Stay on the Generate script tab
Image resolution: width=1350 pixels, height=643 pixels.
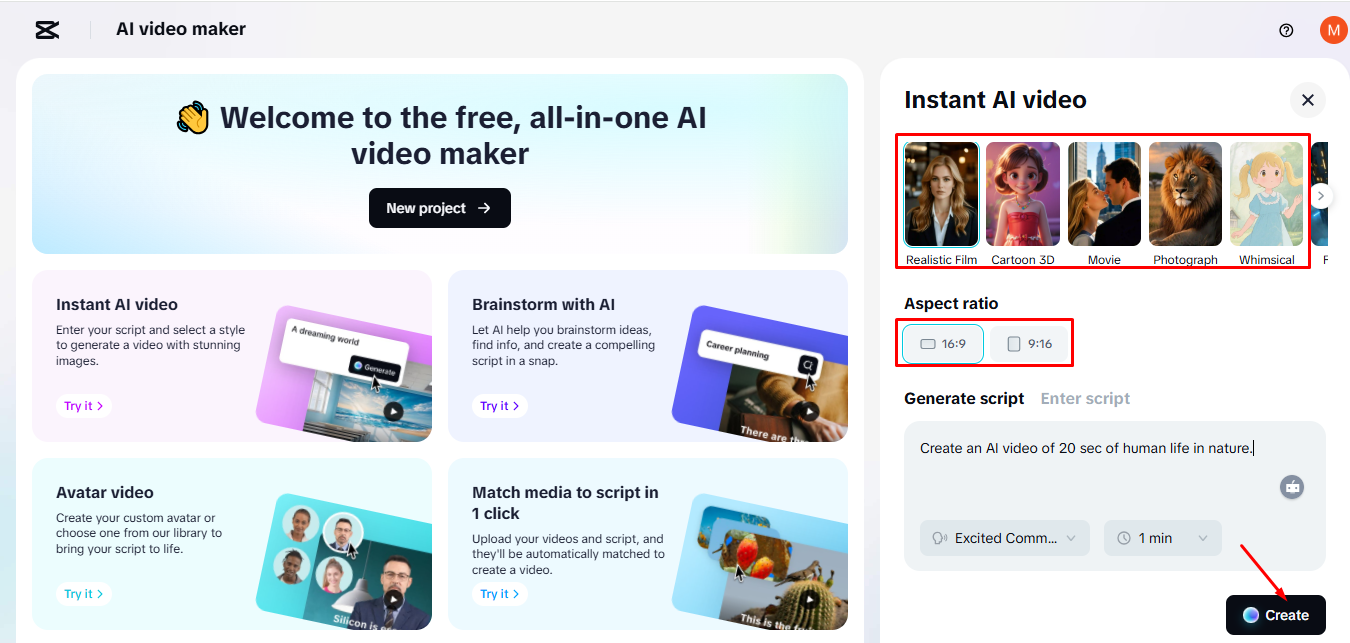tap(964, 398)
